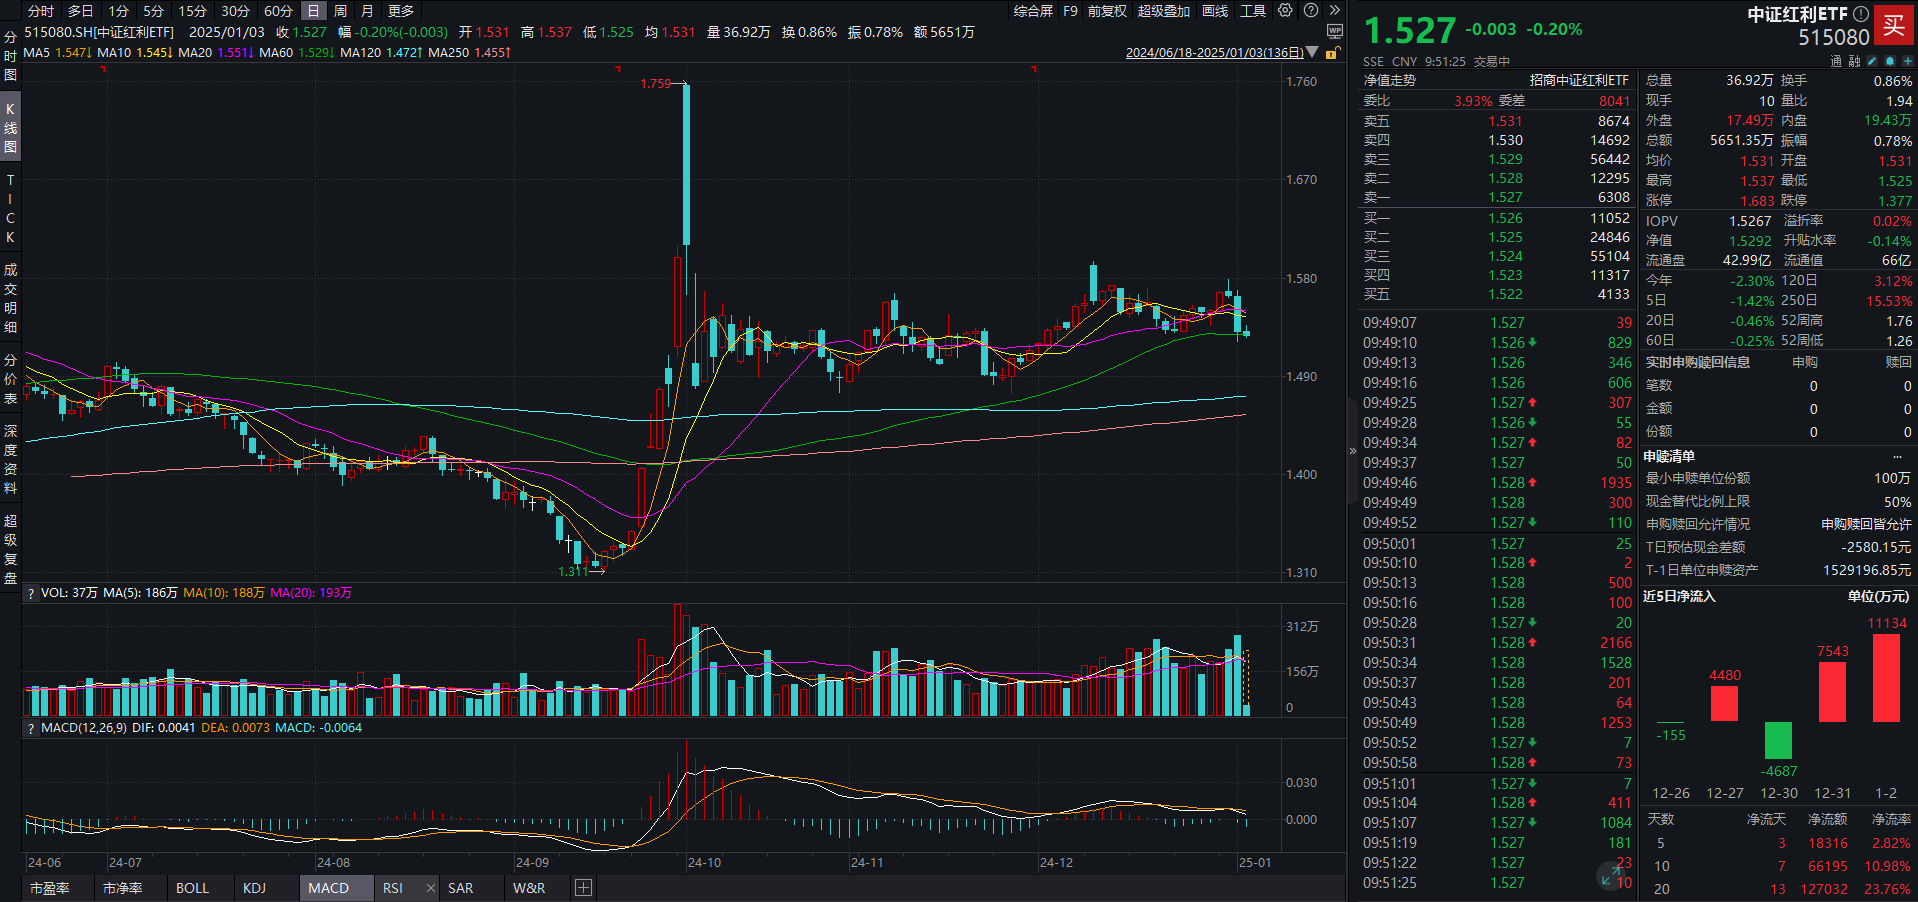Click the WP mini-window icon below the toolbar

[x=1336, y=31]
